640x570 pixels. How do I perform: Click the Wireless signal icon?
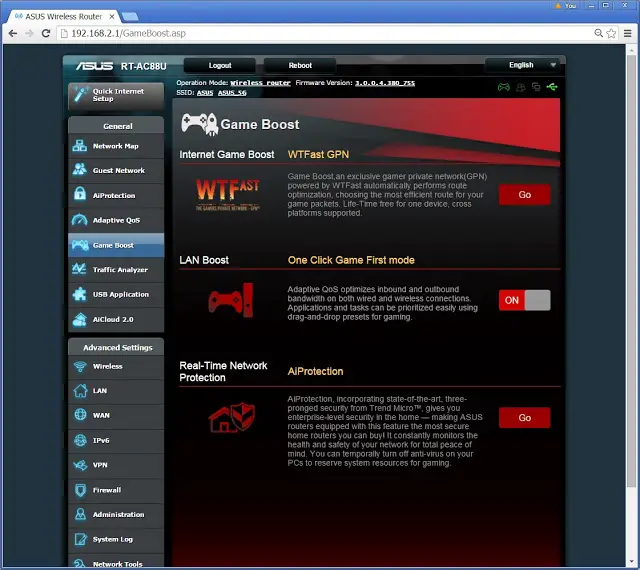click(x=80, y=366)
